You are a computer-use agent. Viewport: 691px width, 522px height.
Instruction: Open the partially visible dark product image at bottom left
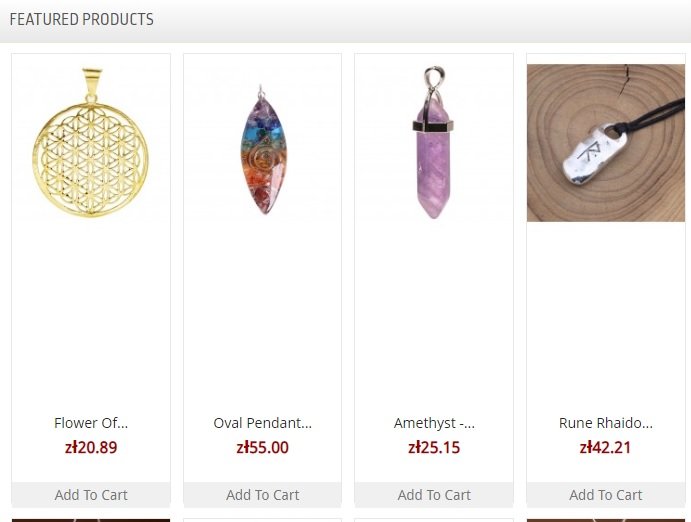(x=91, y=520)
